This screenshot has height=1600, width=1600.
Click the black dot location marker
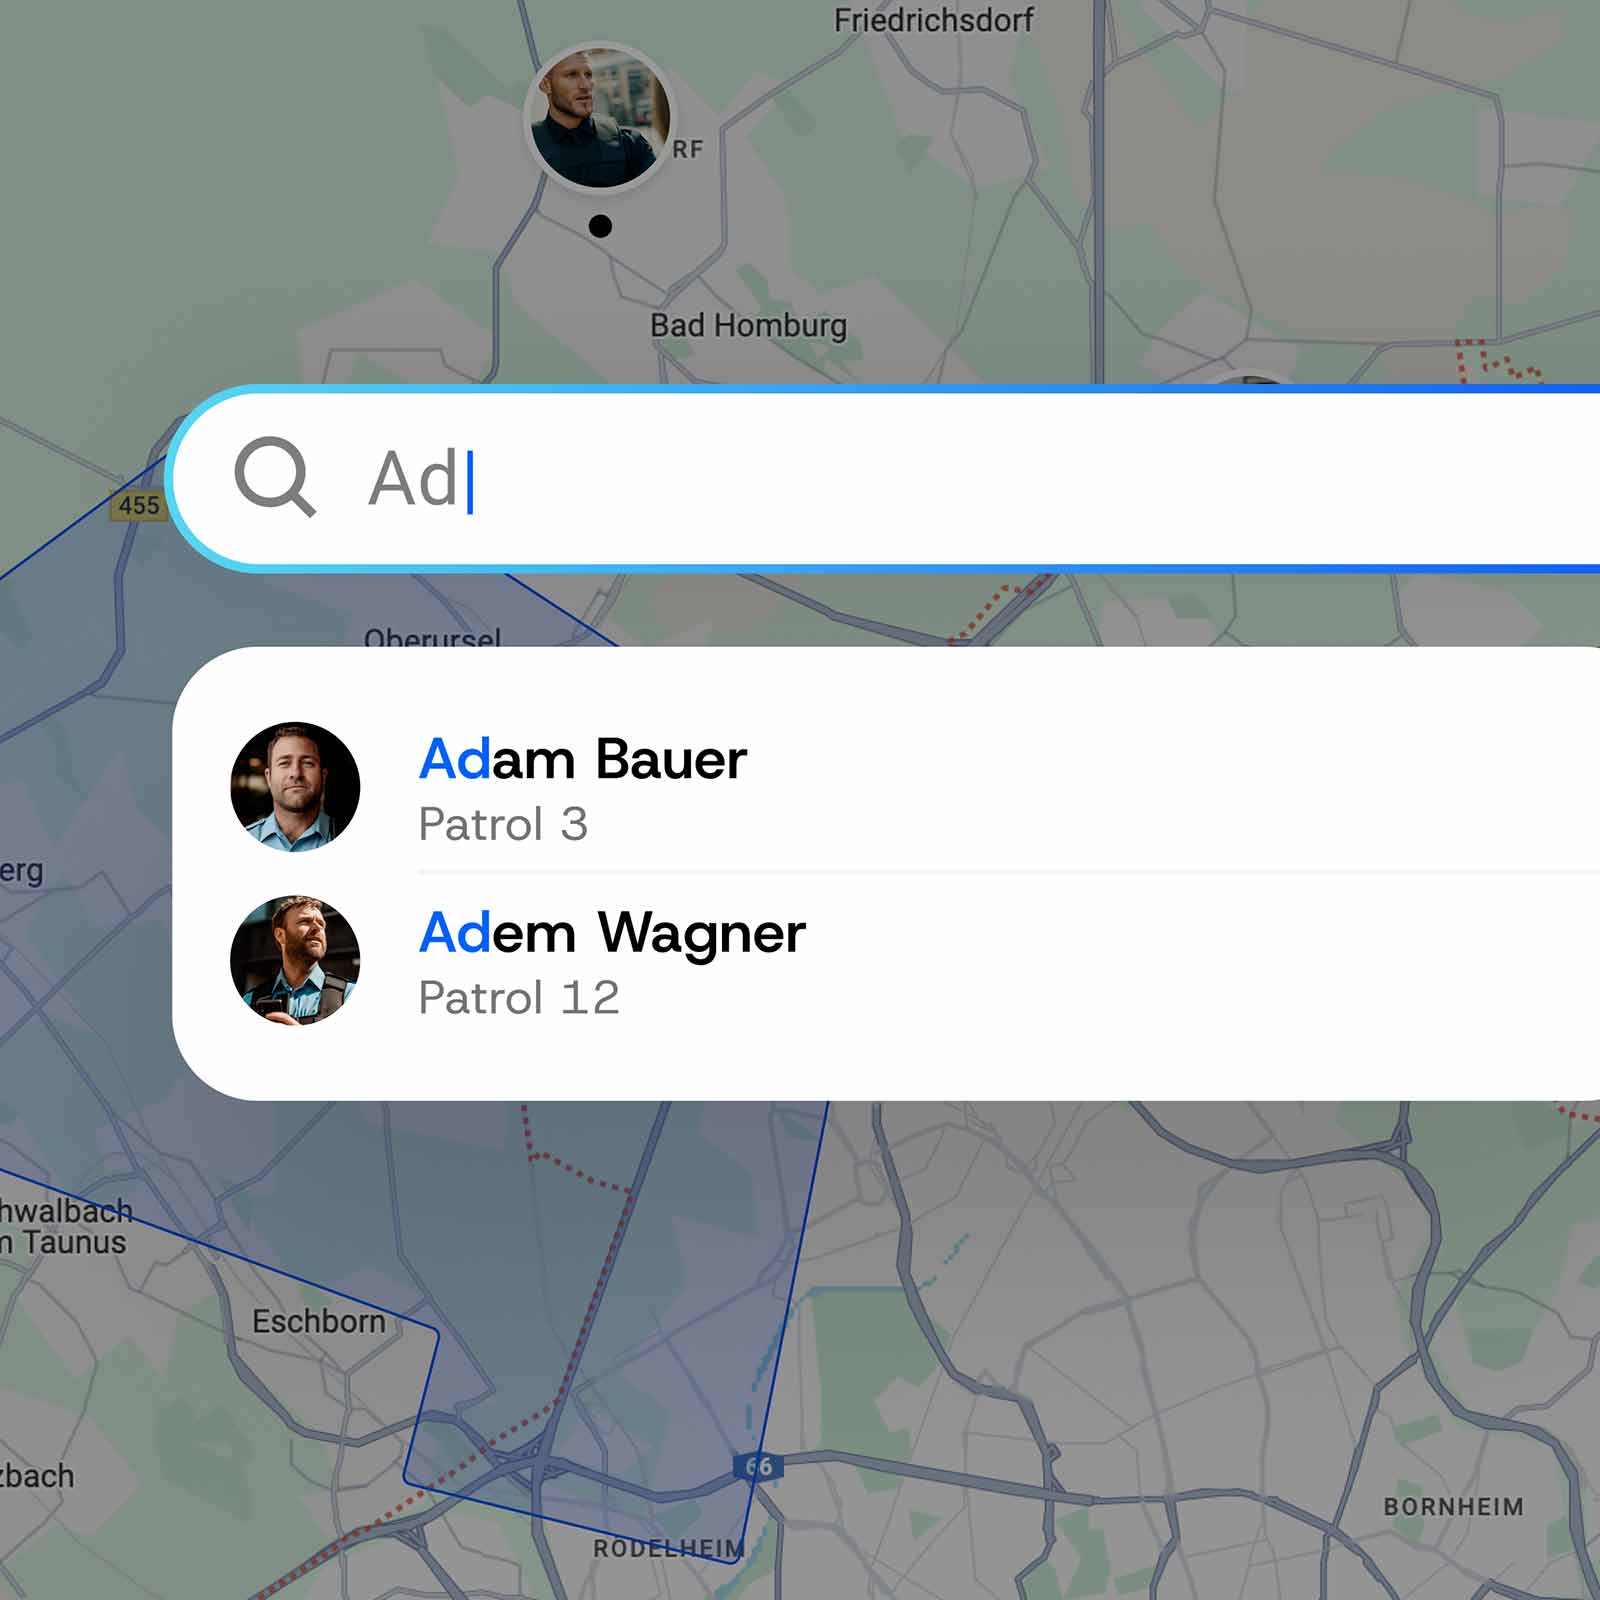(600, 226)
